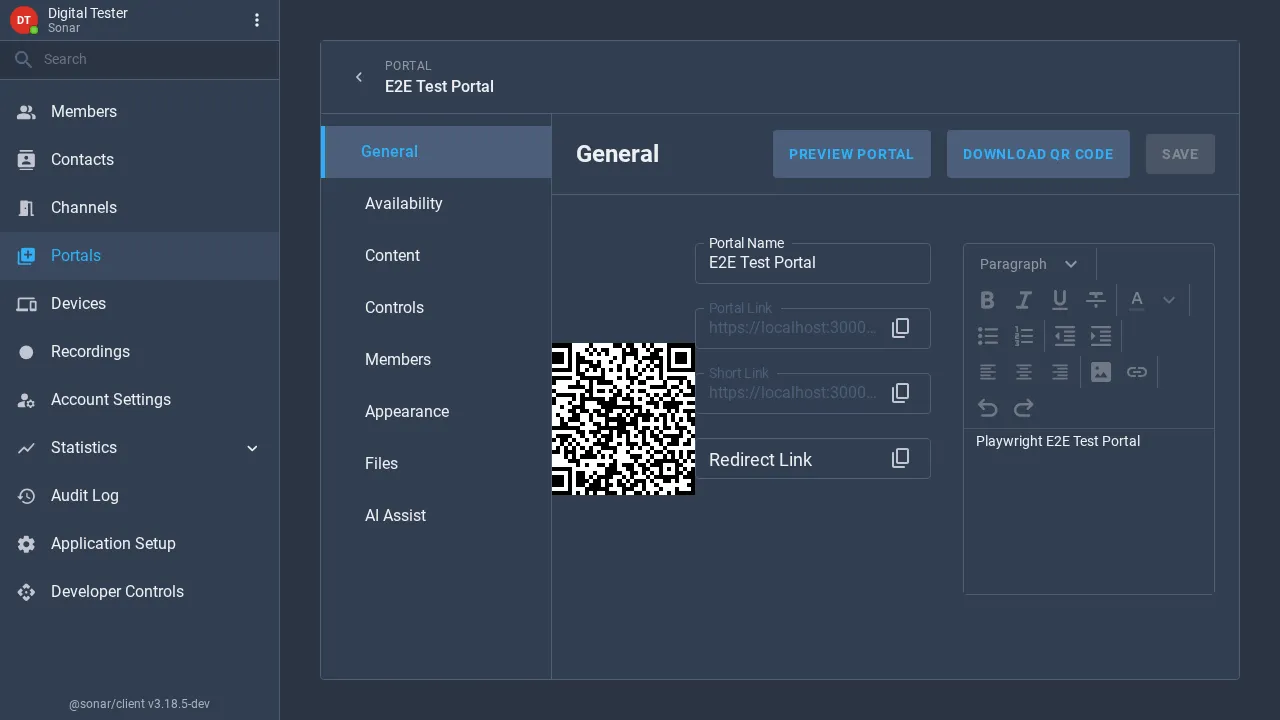The image size is (1280, 720).
Task: Insert an image into the editor
Action: click(1101, 372)
